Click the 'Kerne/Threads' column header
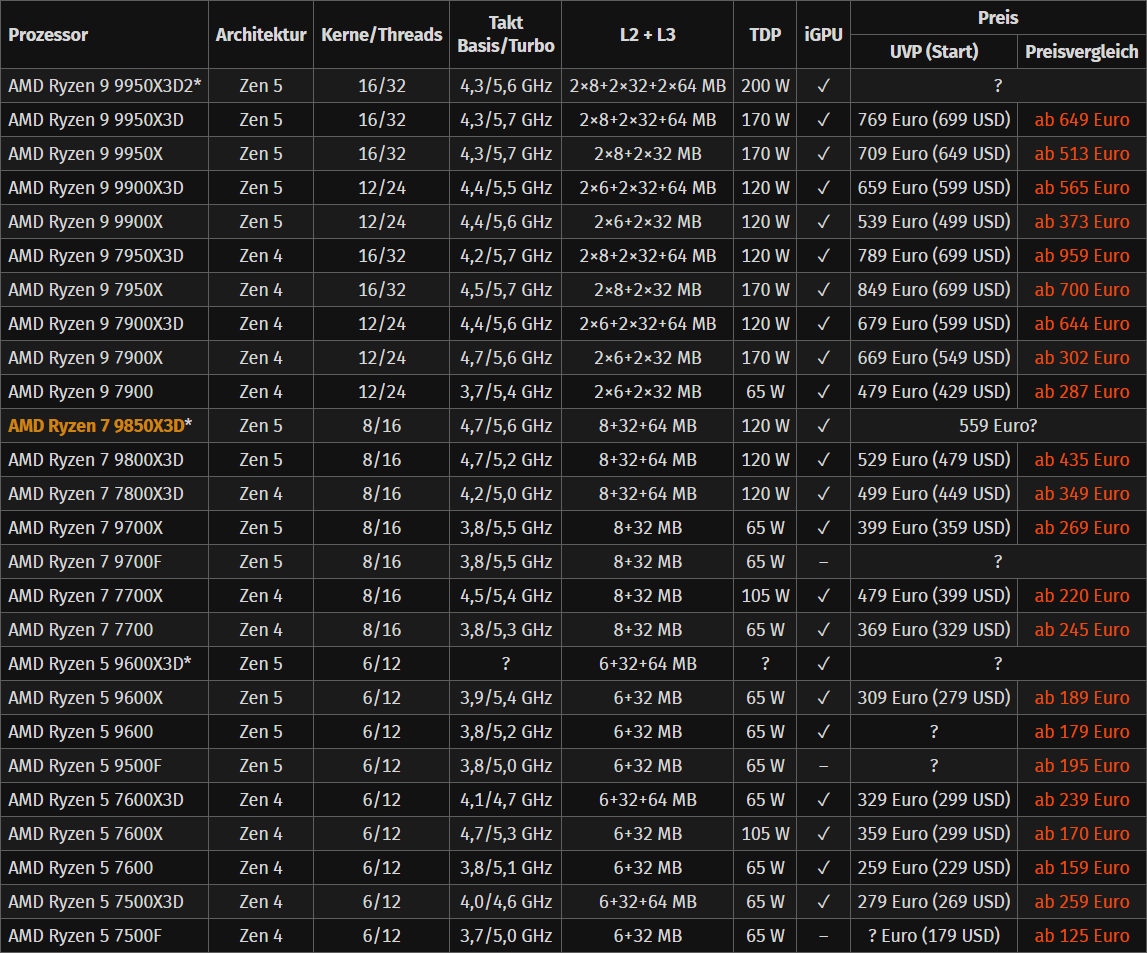 pyautogui.click(x=381, y=35)
